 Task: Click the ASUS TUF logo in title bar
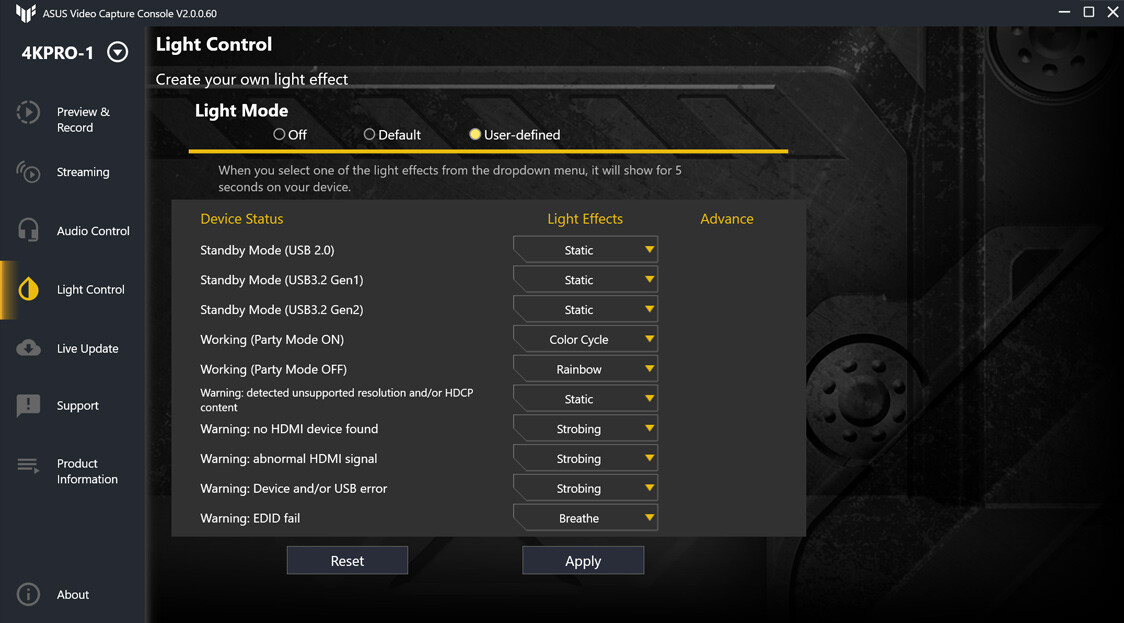click(26, 13)
